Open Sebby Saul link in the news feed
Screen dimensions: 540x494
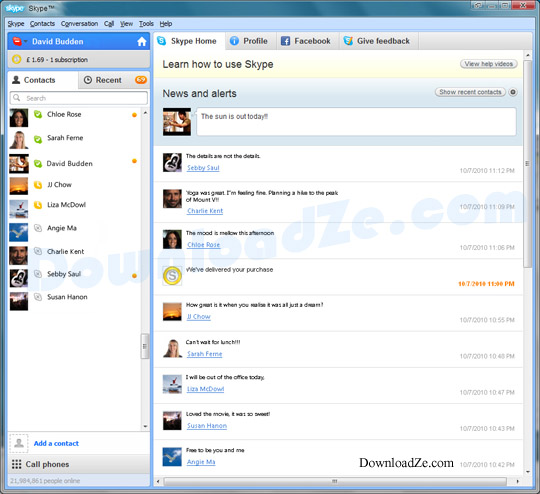(x=203, y=168)
